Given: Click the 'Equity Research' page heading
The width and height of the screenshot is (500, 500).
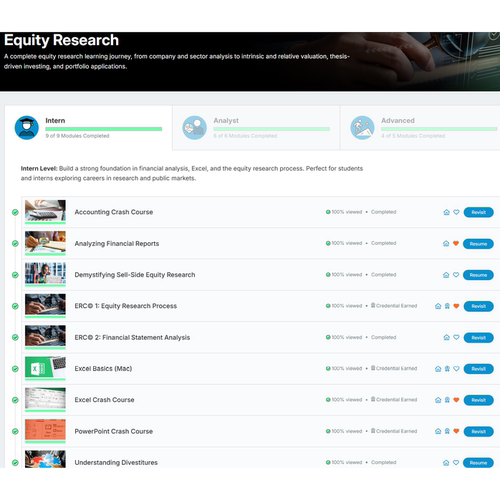Looking at the screenshot, I should (61, 40).
